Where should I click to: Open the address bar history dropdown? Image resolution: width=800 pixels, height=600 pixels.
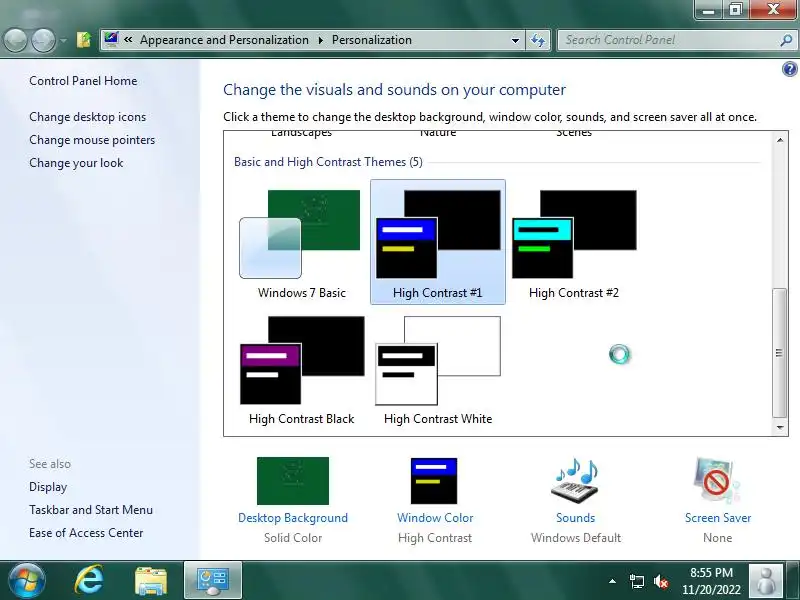pyautogui.click(x=515, y=40)
